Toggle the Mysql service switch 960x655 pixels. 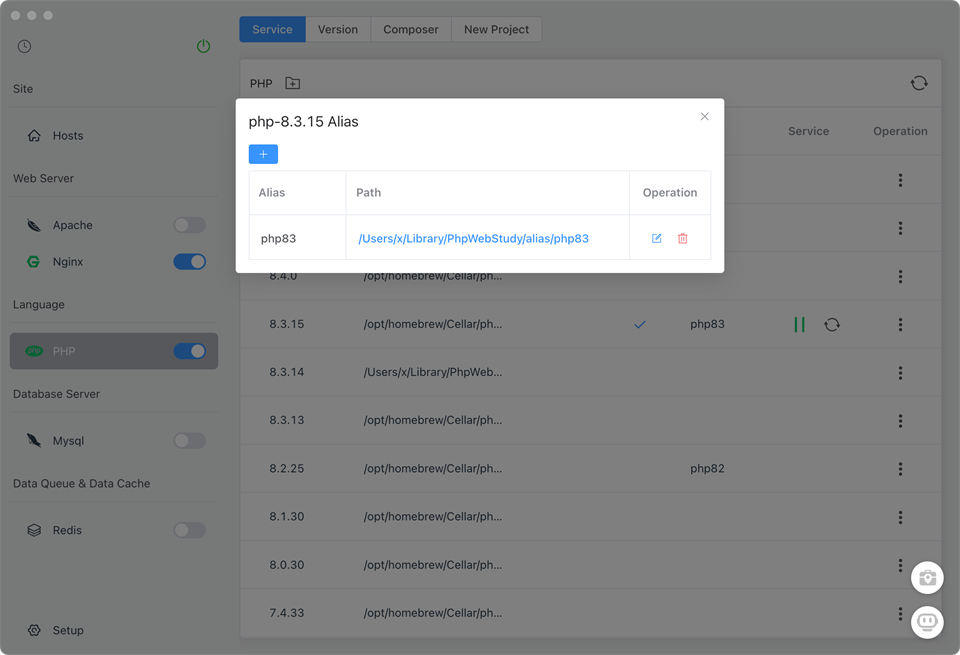coord(190,441)
